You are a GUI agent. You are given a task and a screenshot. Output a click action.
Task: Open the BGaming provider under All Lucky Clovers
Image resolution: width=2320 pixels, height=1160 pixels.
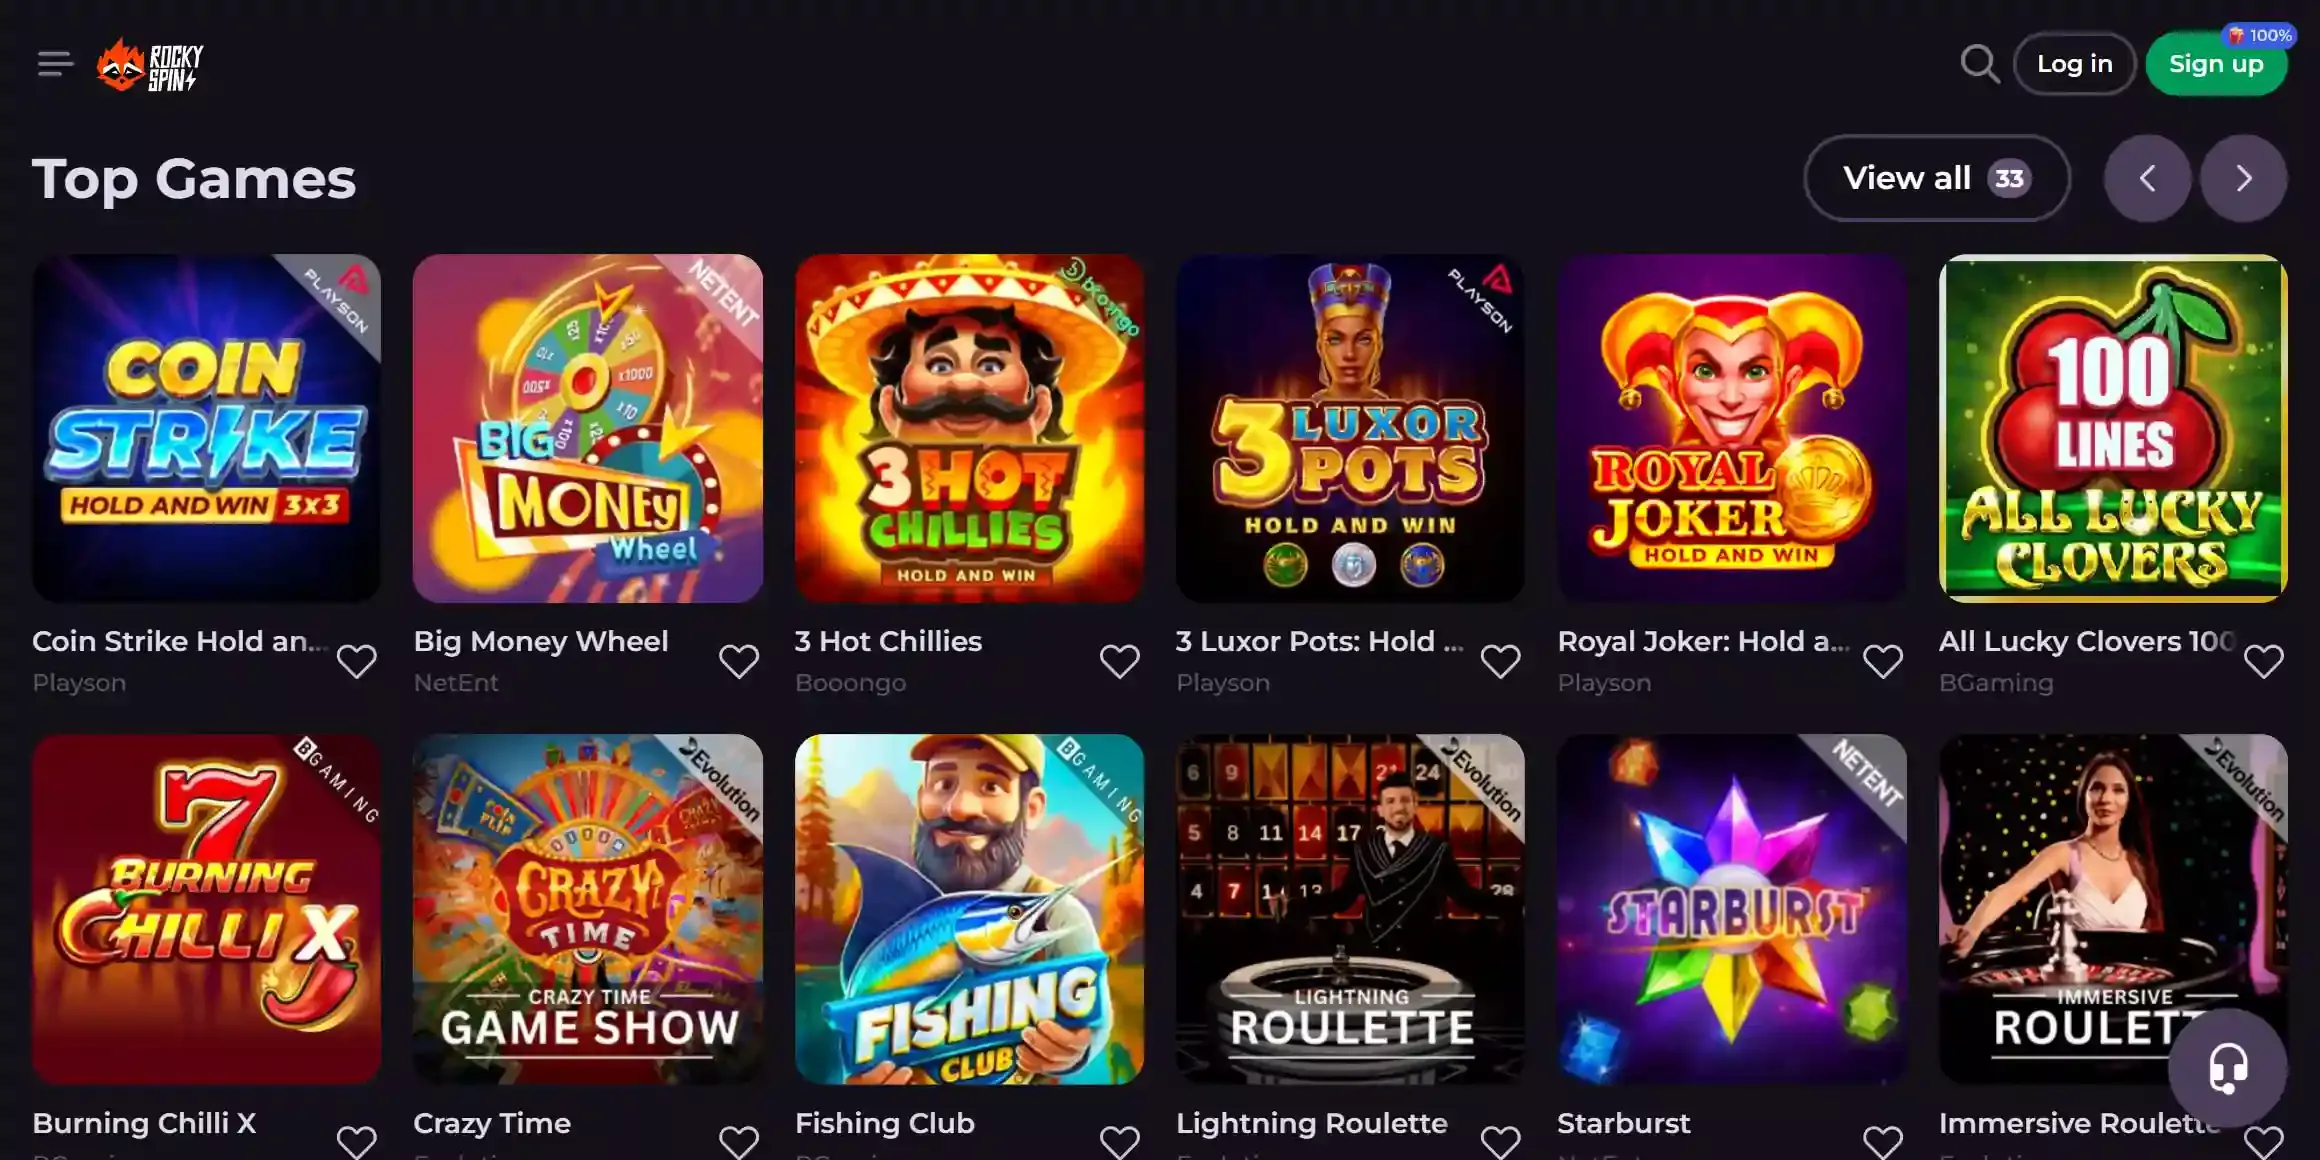1996,683
